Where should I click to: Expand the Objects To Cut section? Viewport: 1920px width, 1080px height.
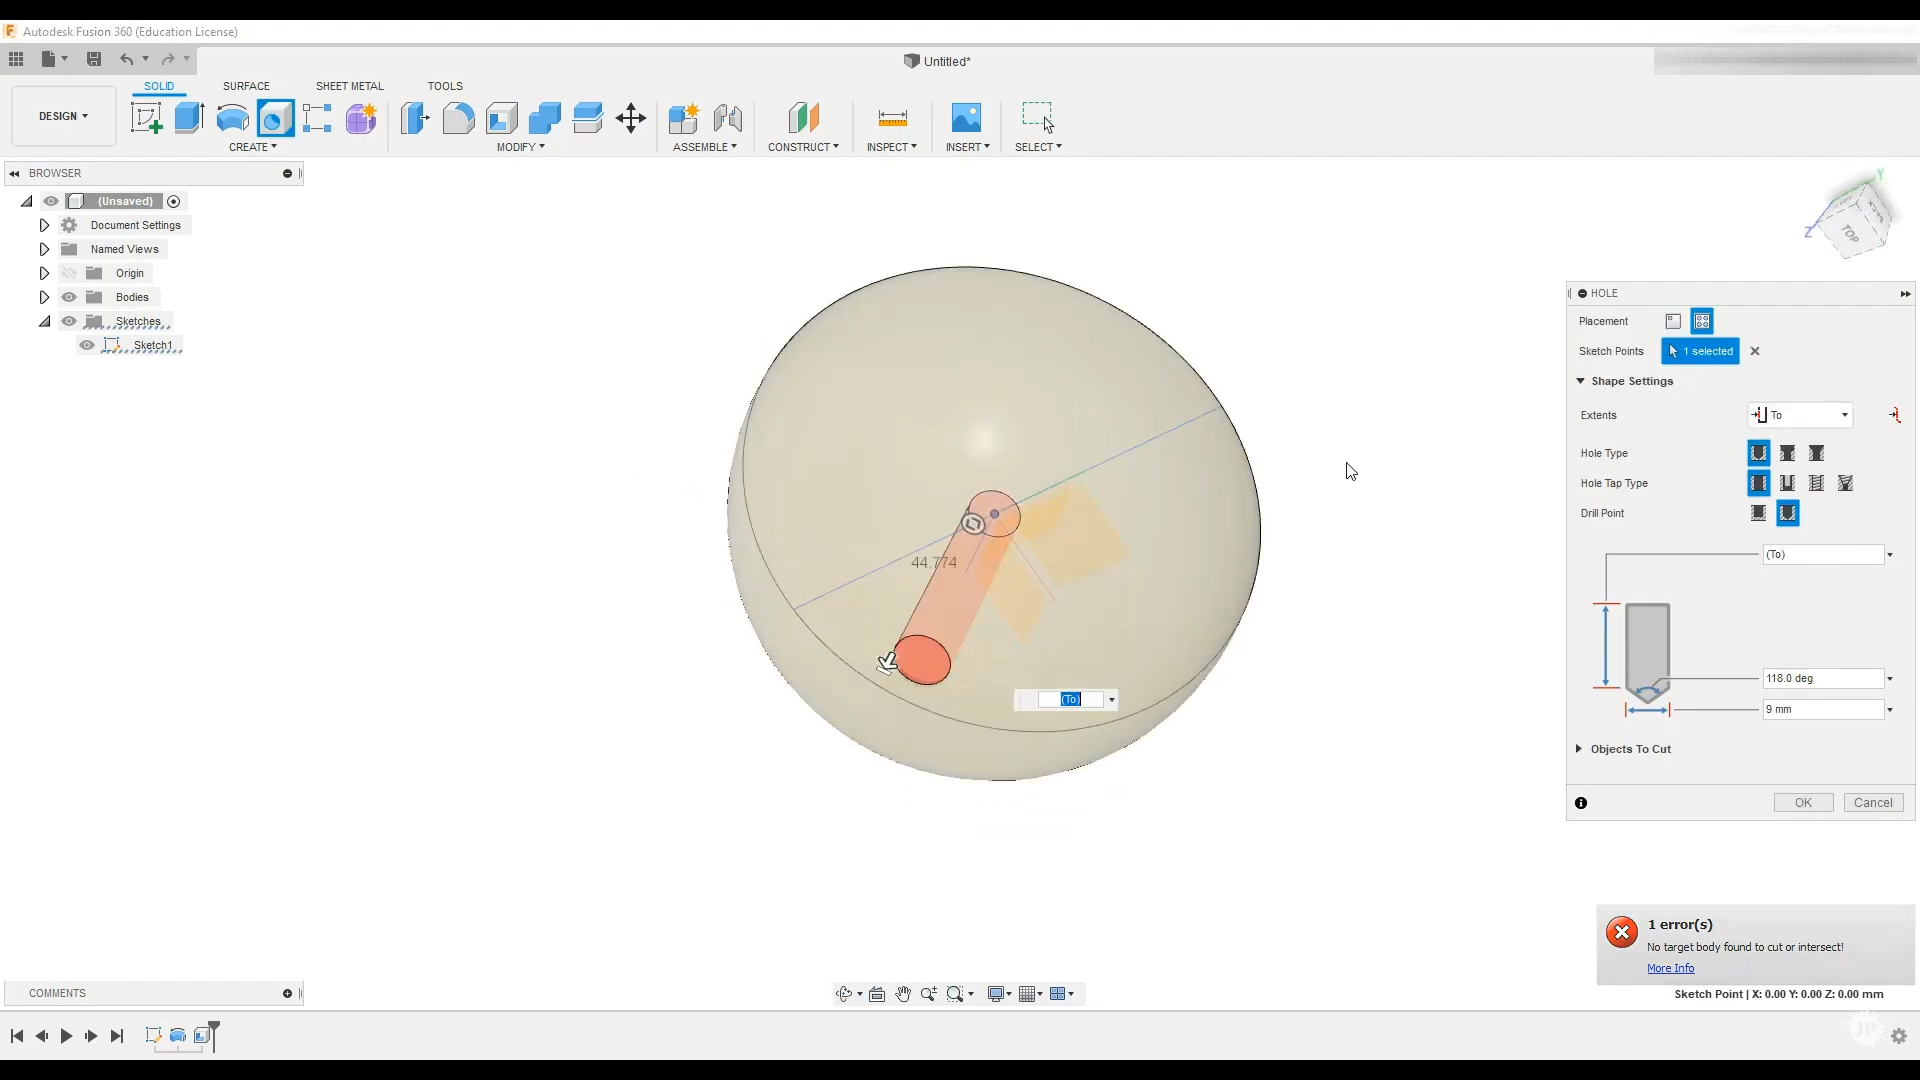click(1577, 749)
